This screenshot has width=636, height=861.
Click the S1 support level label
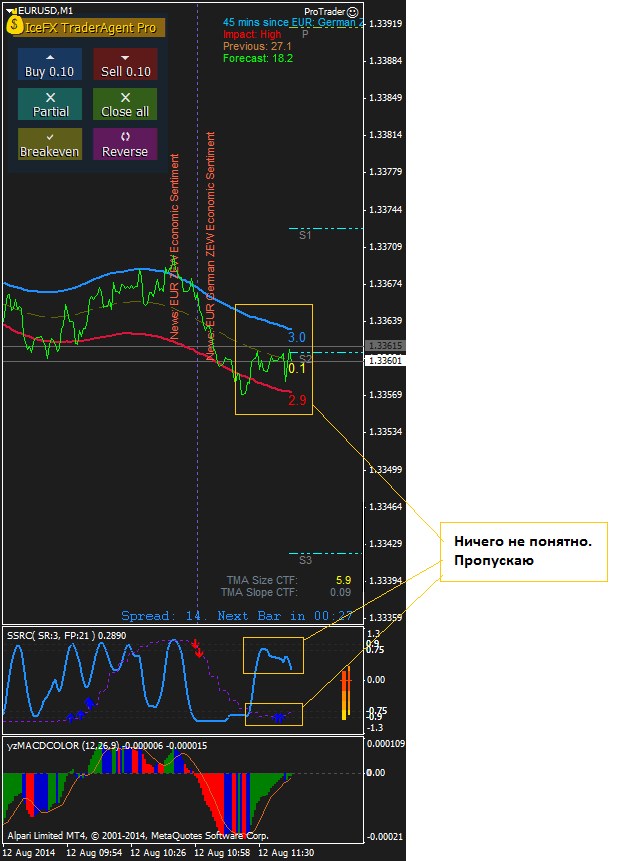point(305,235)
